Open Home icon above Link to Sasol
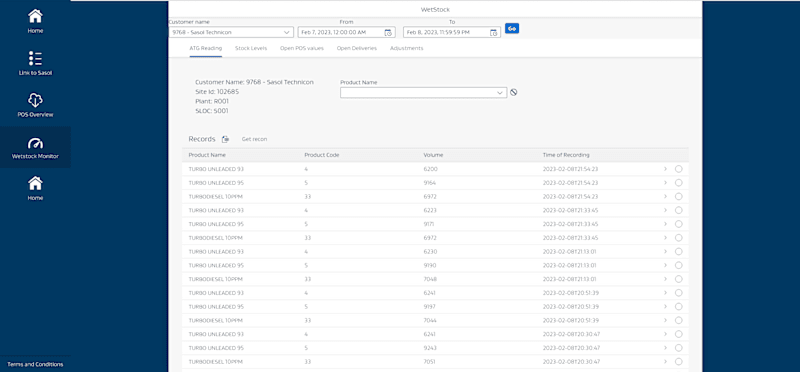The height and width of the screenshot is (372, 800). tap(35, 16)
